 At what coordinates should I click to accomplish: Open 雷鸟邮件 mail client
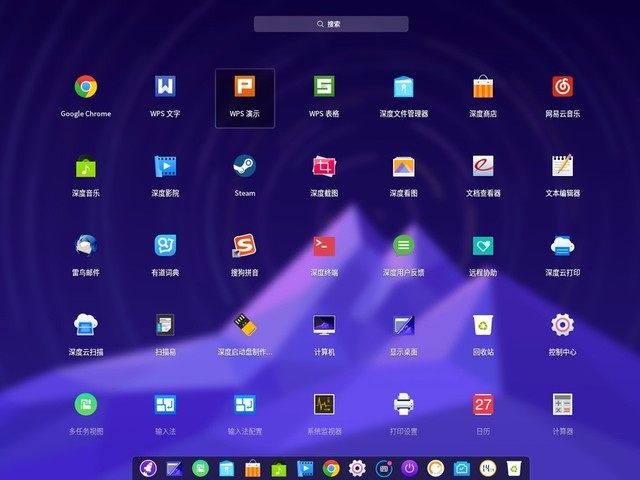pyautogui.click(x=86, y=245)
